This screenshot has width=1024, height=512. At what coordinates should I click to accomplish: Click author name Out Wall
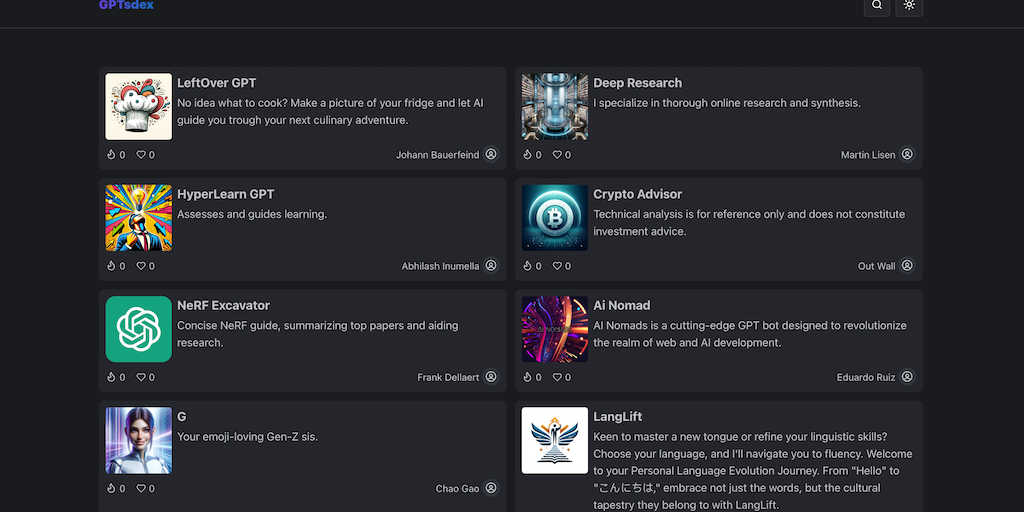(x=876, y=266)
